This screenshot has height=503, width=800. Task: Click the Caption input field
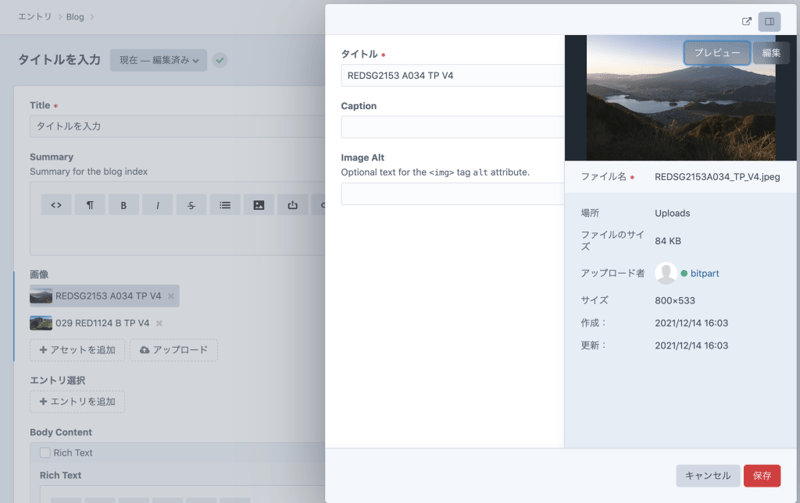[452, 127]
